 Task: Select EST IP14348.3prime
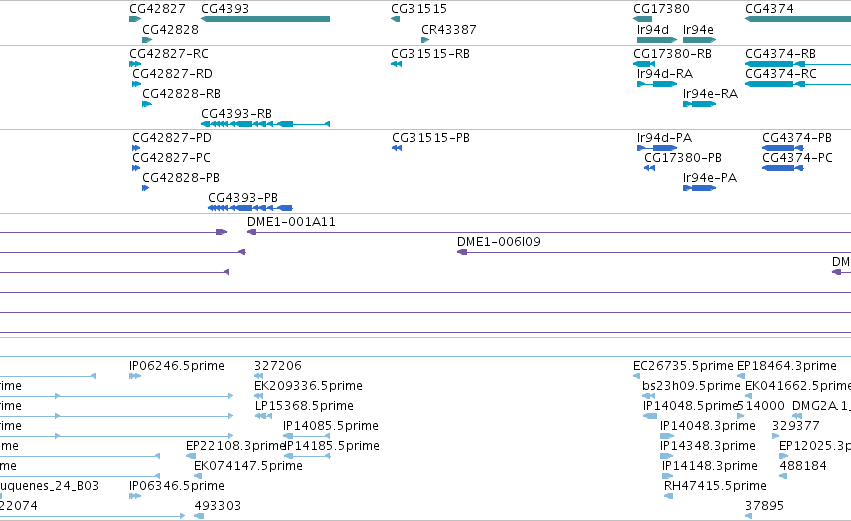pyautogui.click(x=708, y=446)
